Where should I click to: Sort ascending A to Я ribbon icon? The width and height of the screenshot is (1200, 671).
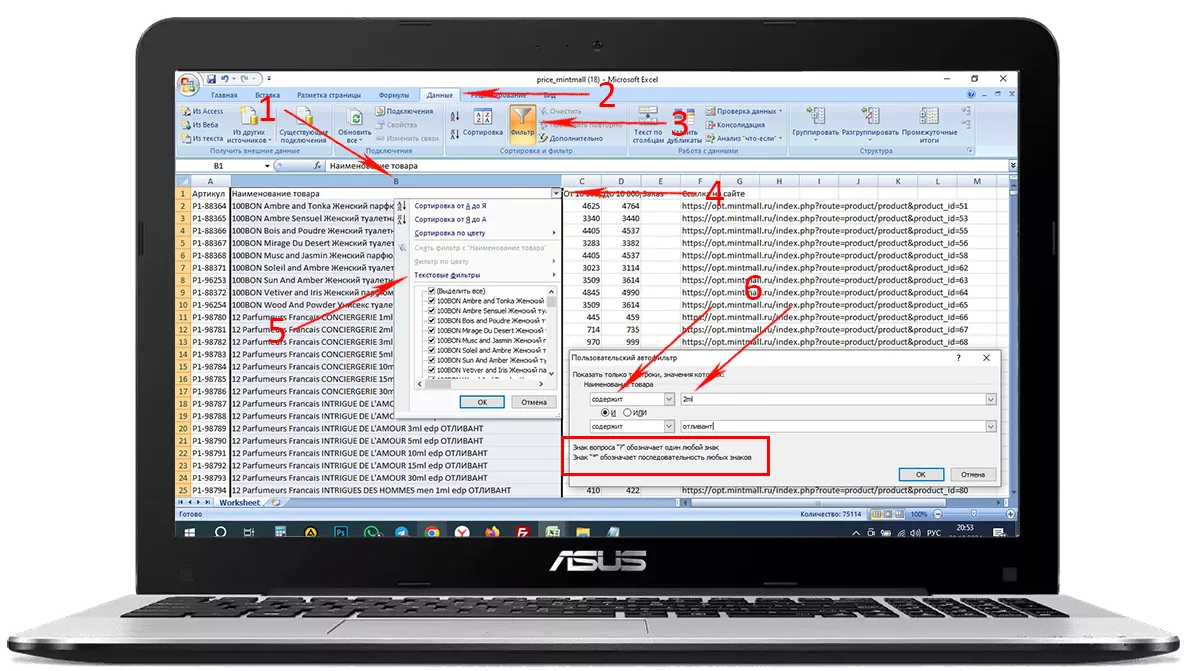coord(455,116)
